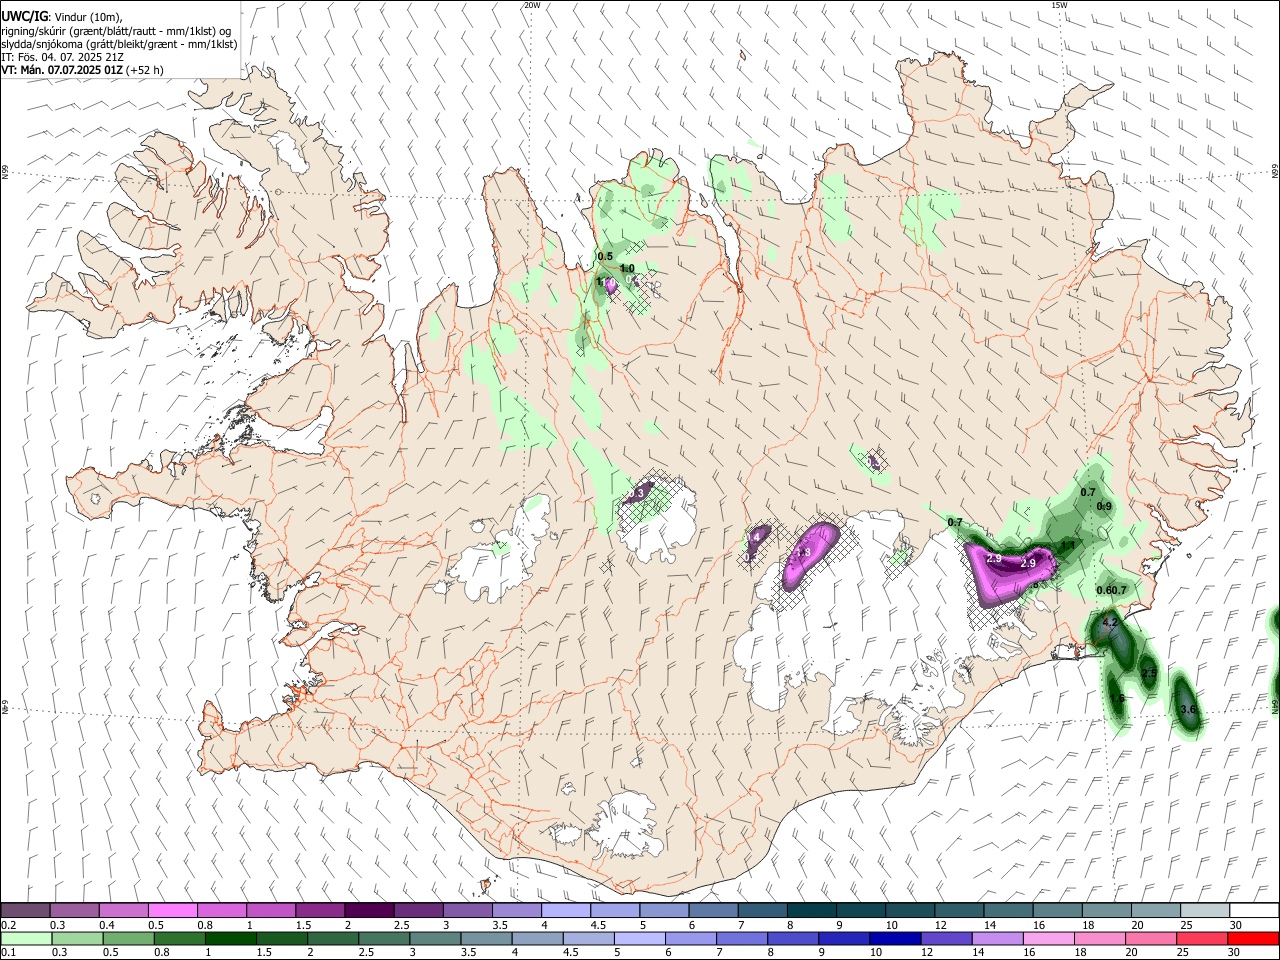Pick the light lavender snow swatch at 4
The image size is (1280, 960).
click(x=565, y=910)
